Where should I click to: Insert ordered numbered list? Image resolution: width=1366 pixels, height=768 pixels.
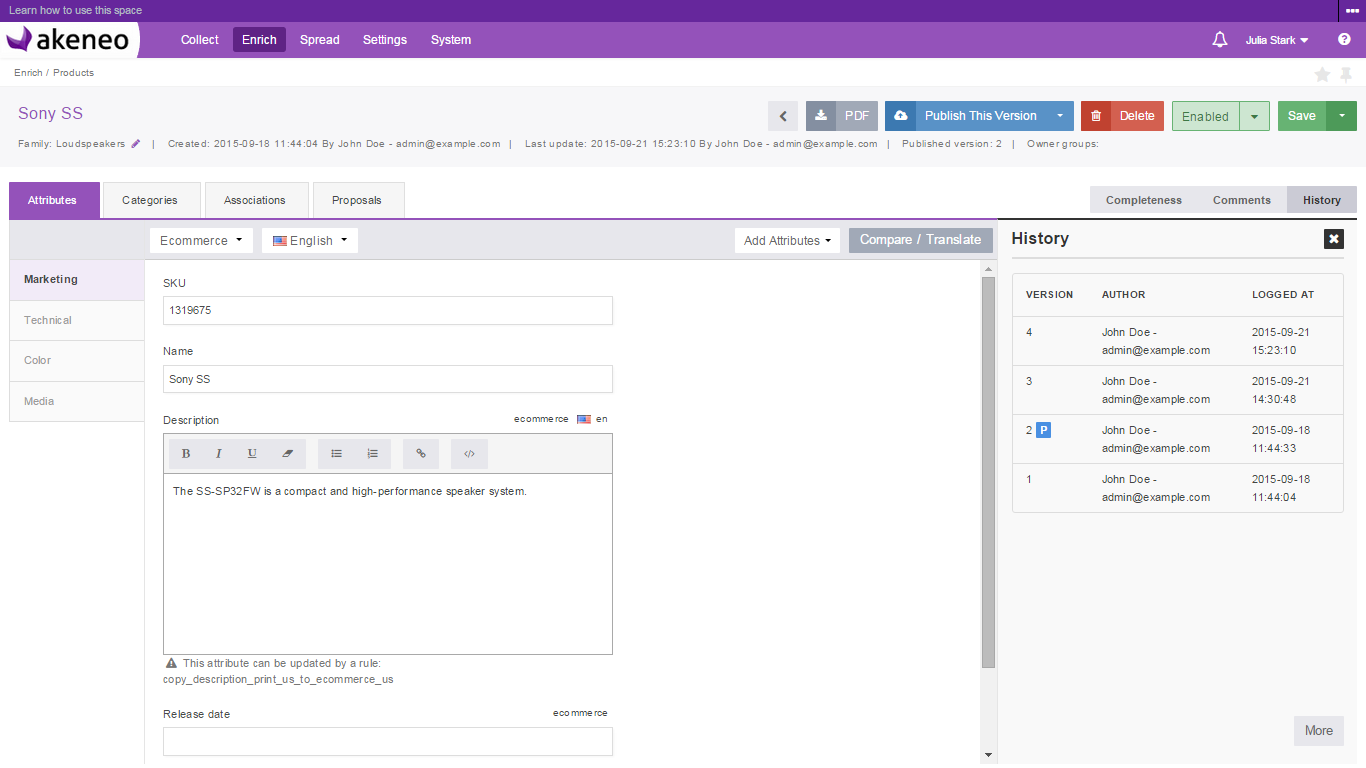[373, 454]
